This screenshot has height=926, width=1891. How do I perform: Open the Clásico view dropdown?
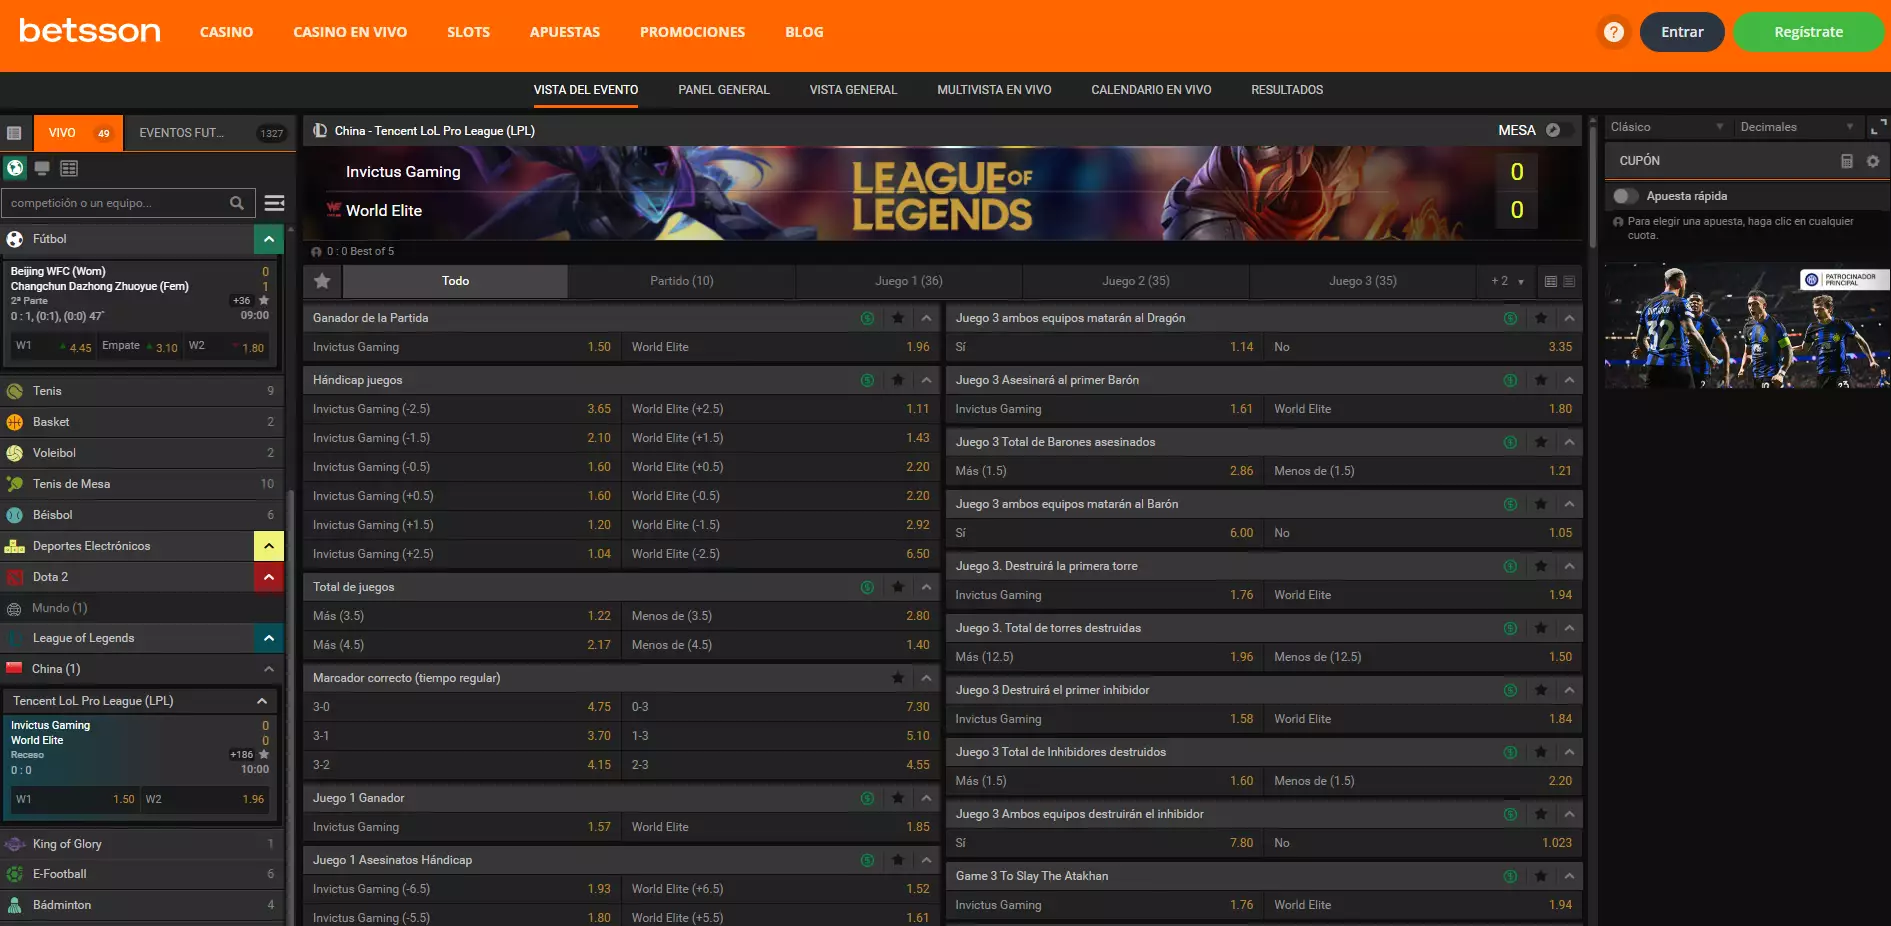[1666, 127]
